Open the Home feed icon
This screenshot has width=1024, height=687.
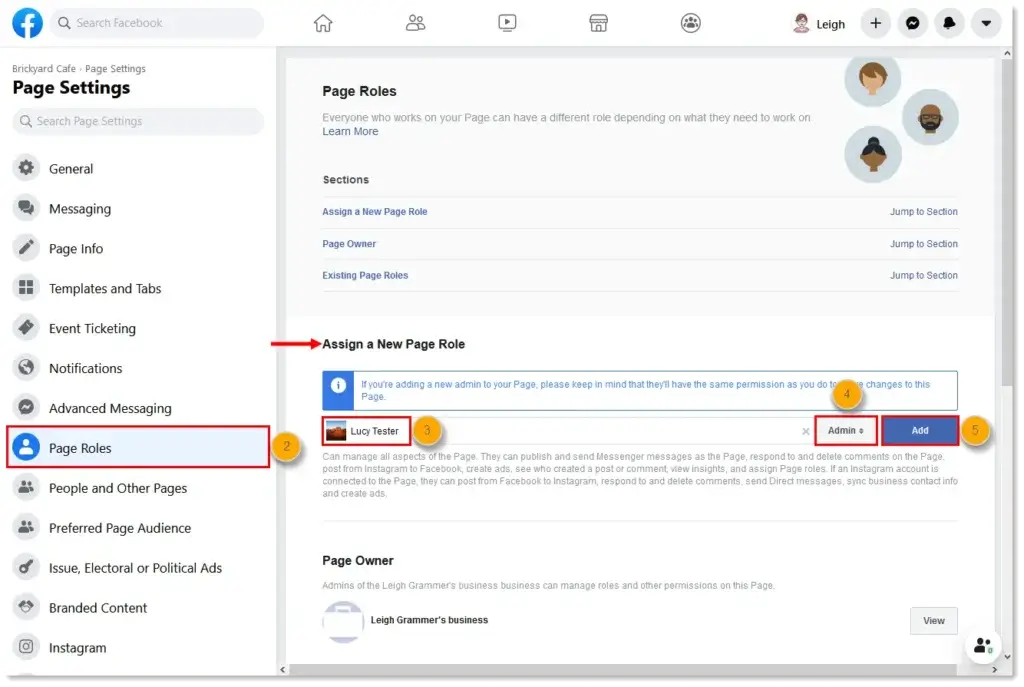pyautogui.click(x=323, y=24)
